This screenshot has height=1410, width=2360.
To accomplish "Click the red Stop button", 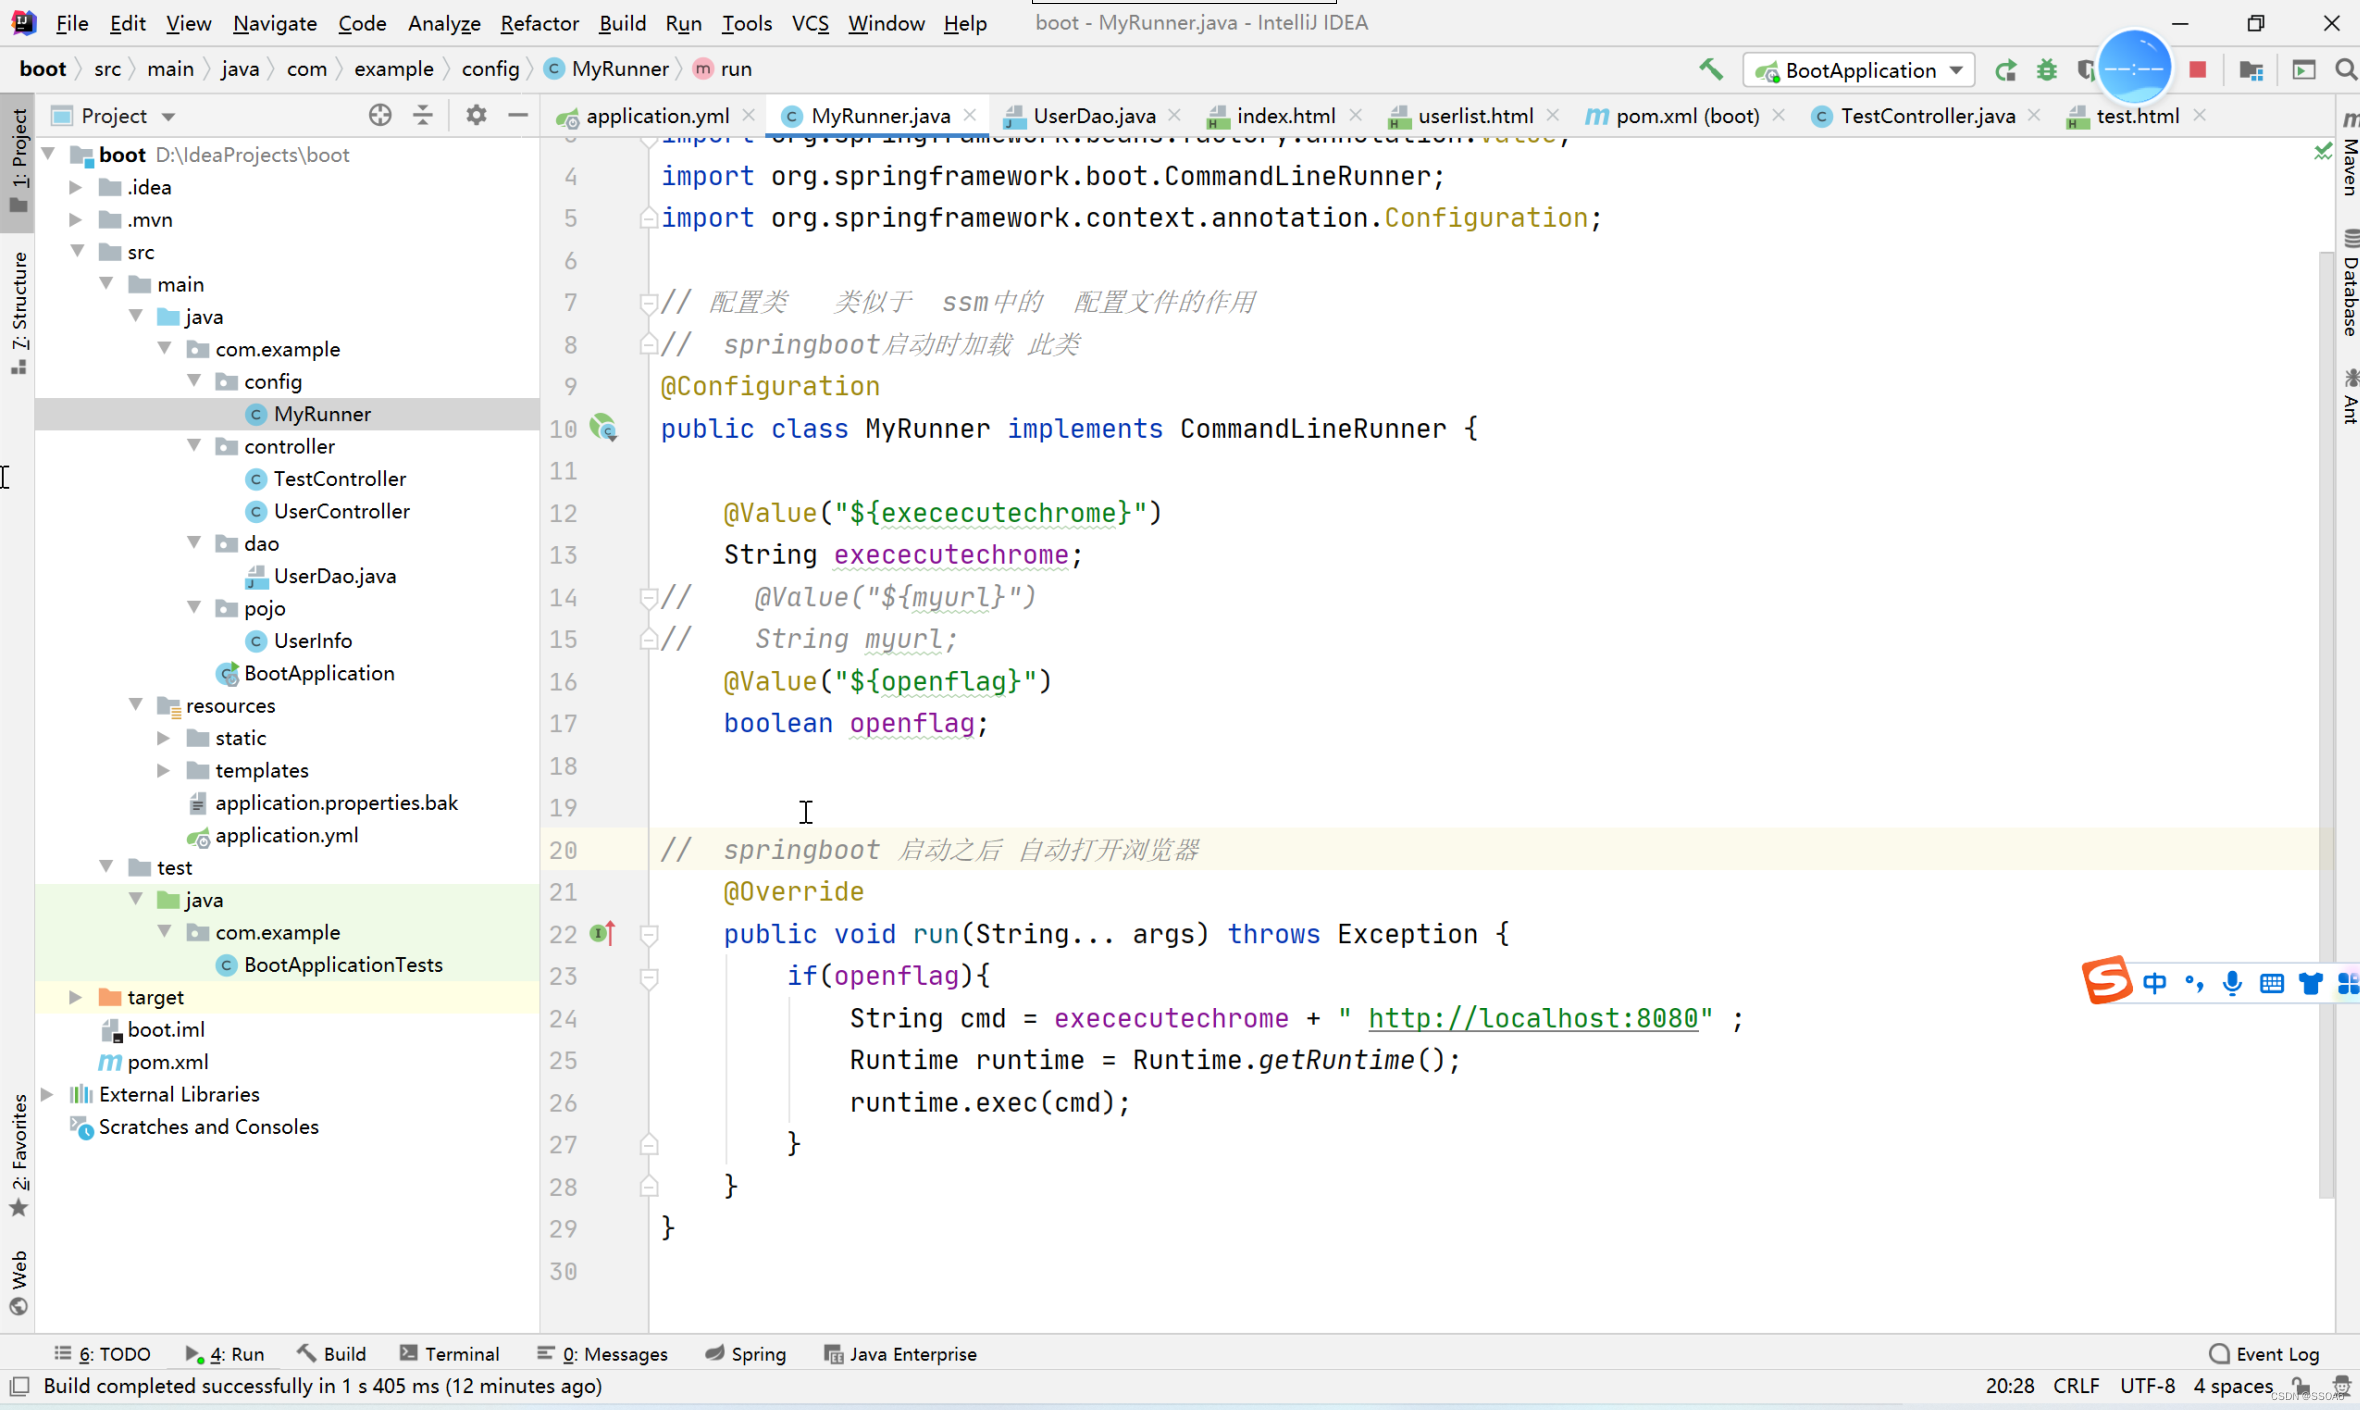I will (2198, 69).
